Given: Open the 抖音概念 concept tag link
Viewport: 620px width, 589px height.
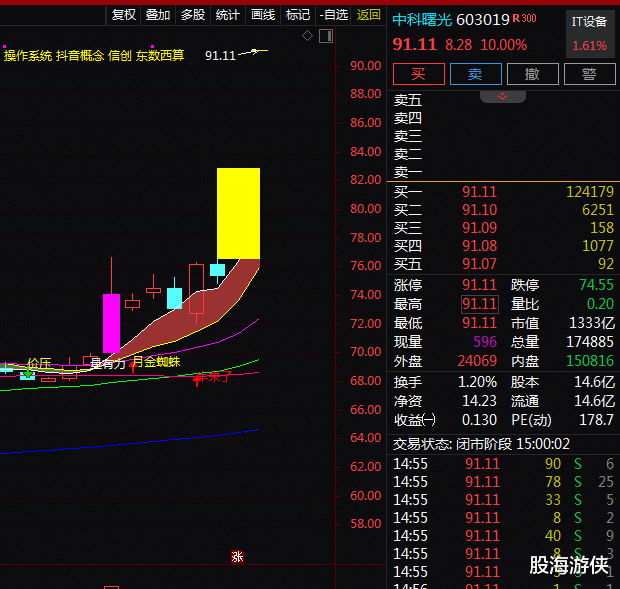Looking at the screenshot, I should (x=79, y=55).
